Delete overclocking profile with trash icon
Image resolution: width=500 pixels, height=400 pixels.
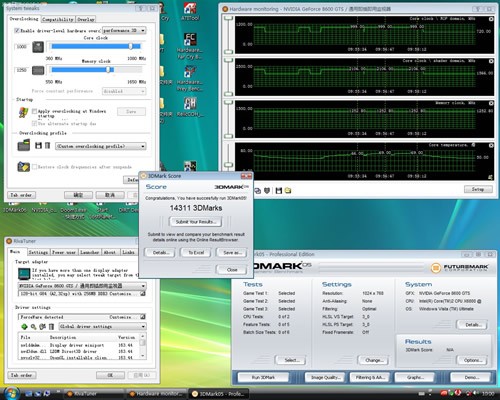tap(47, 145)
